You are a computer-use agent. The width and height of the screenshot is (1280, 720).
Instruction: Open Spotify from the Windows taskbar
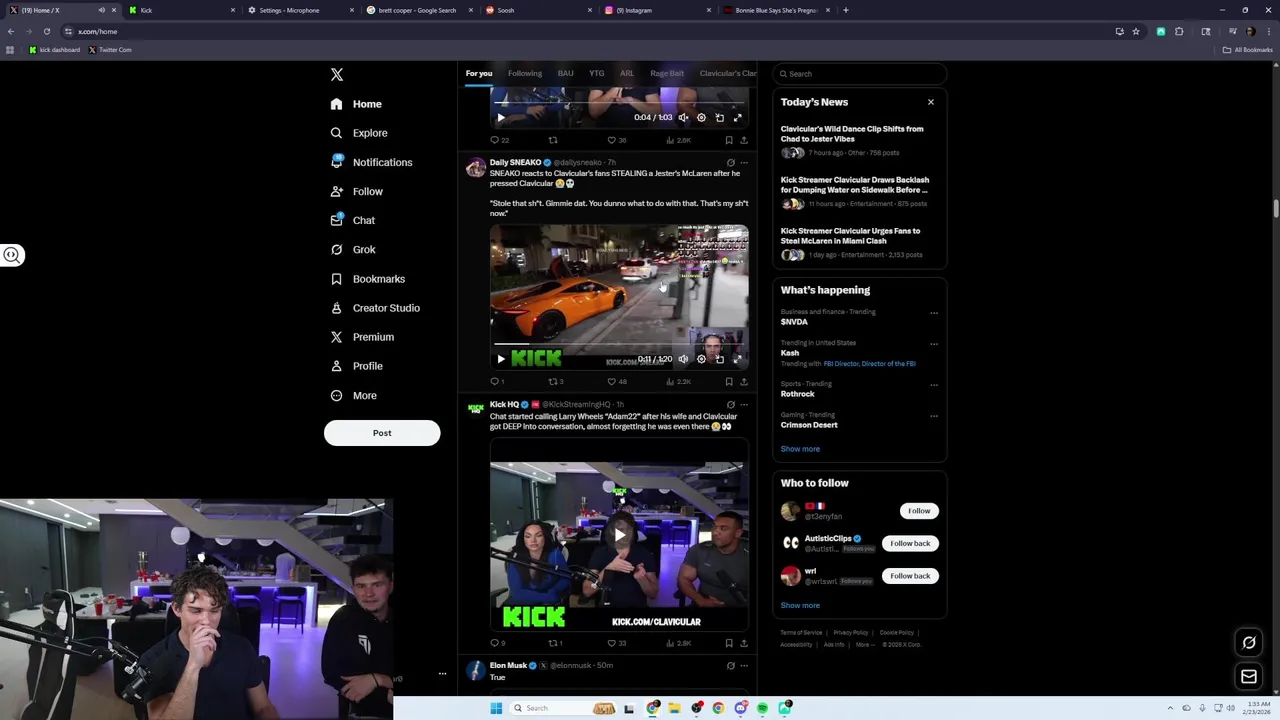[762, 708]
